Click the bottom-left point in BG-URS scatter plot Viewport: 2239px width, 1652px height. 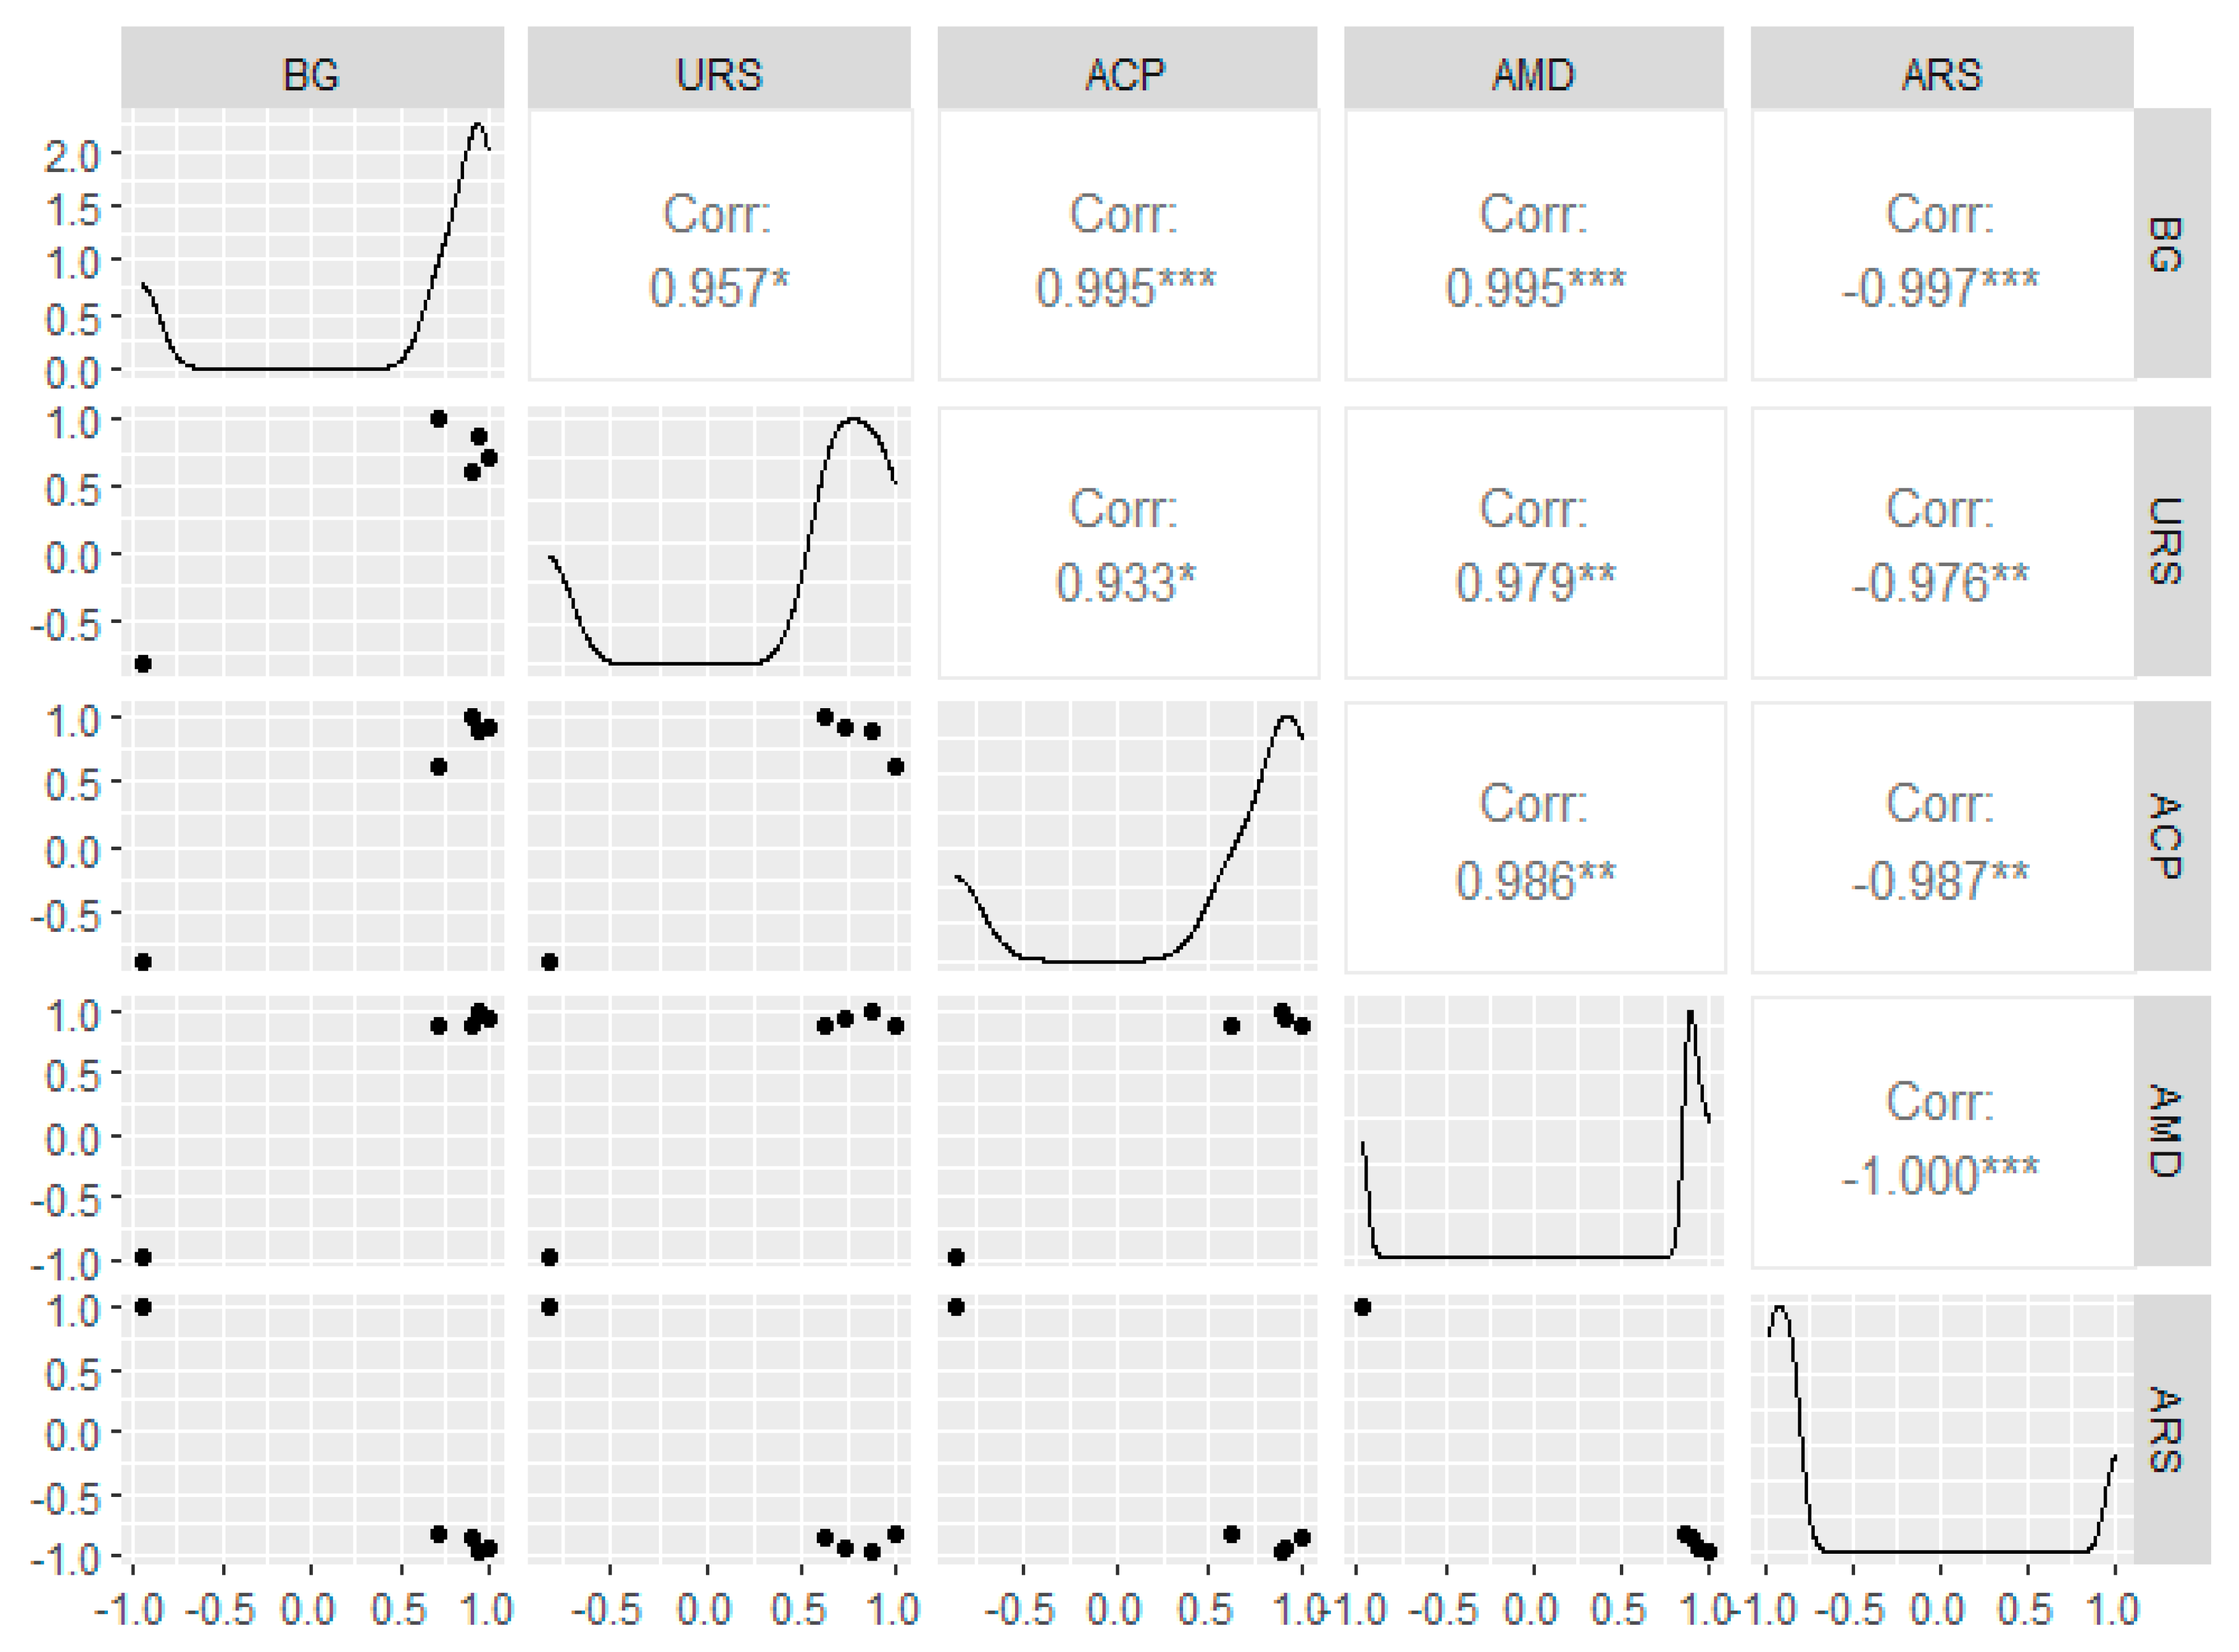point(143,664)
